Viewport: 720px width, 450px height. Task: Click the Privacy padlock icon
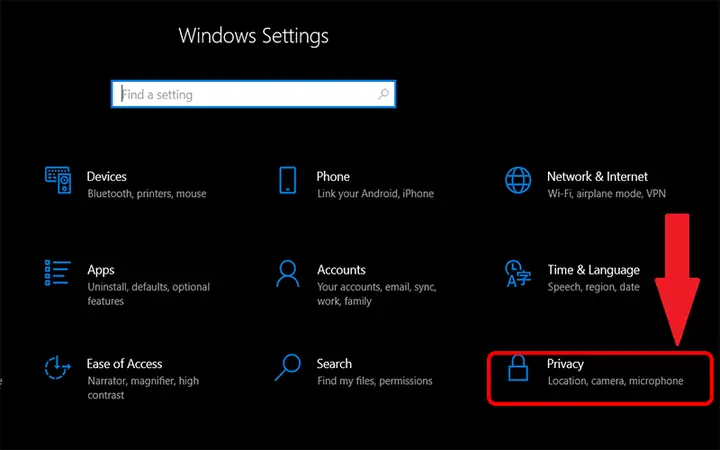(x=518, y=368)
